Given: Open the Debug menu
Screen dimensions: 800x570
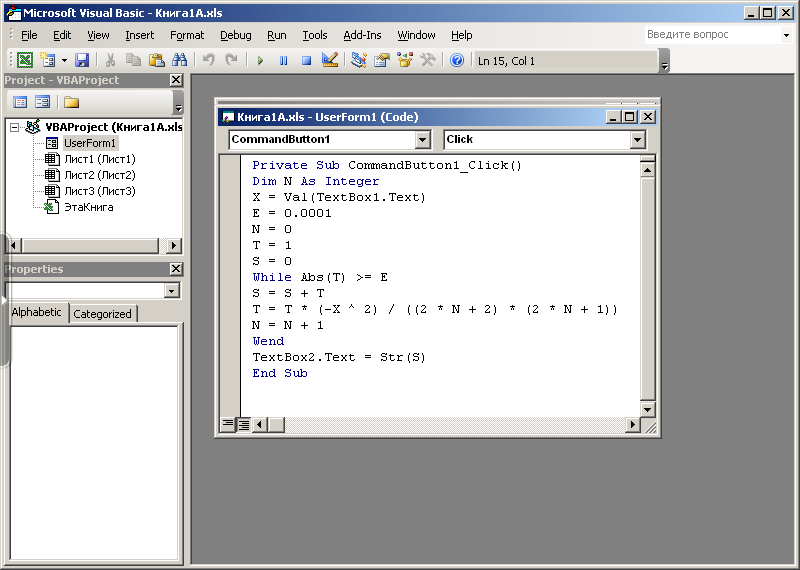Looking at the screenshot, I should (x=236, y=35).
